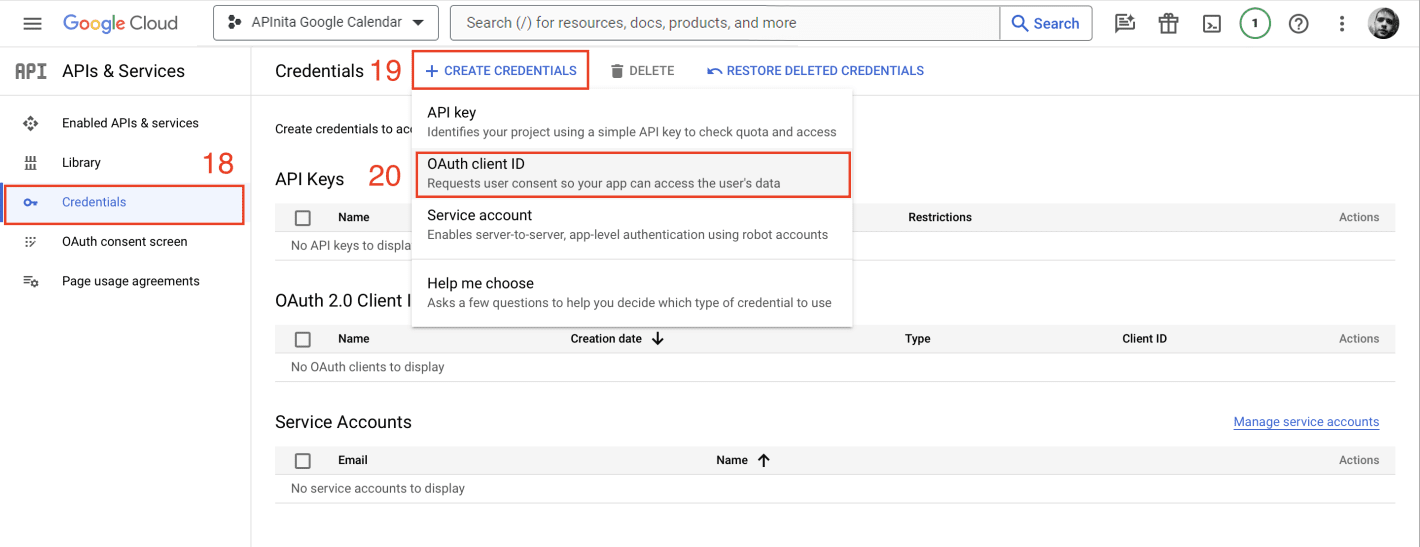
Task: Open the Gemini AI assistant icon
Action: tap(1125, 23)
